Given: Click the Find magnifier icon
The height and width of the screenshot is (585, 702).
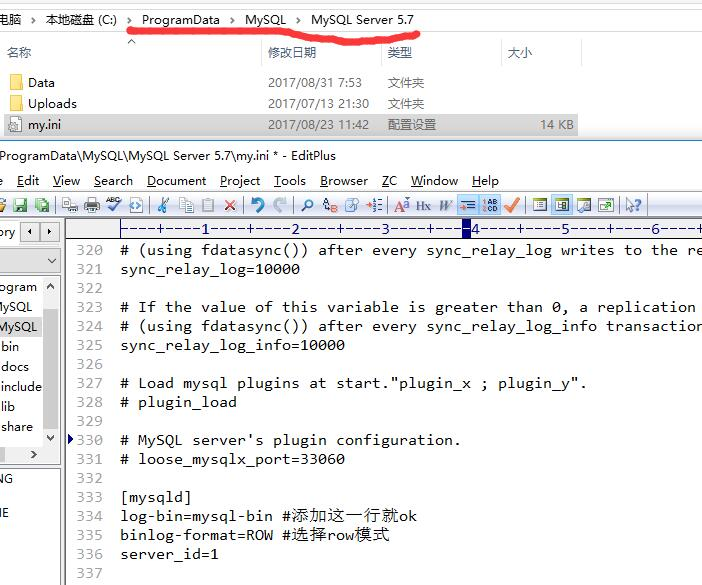Looking at the screenshot, I should click(x=307, y=205).
